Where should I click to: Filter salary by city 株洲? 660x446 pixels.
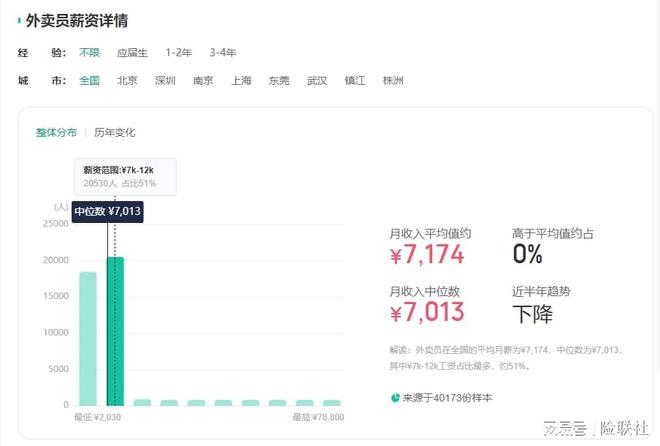coord(393,80)
